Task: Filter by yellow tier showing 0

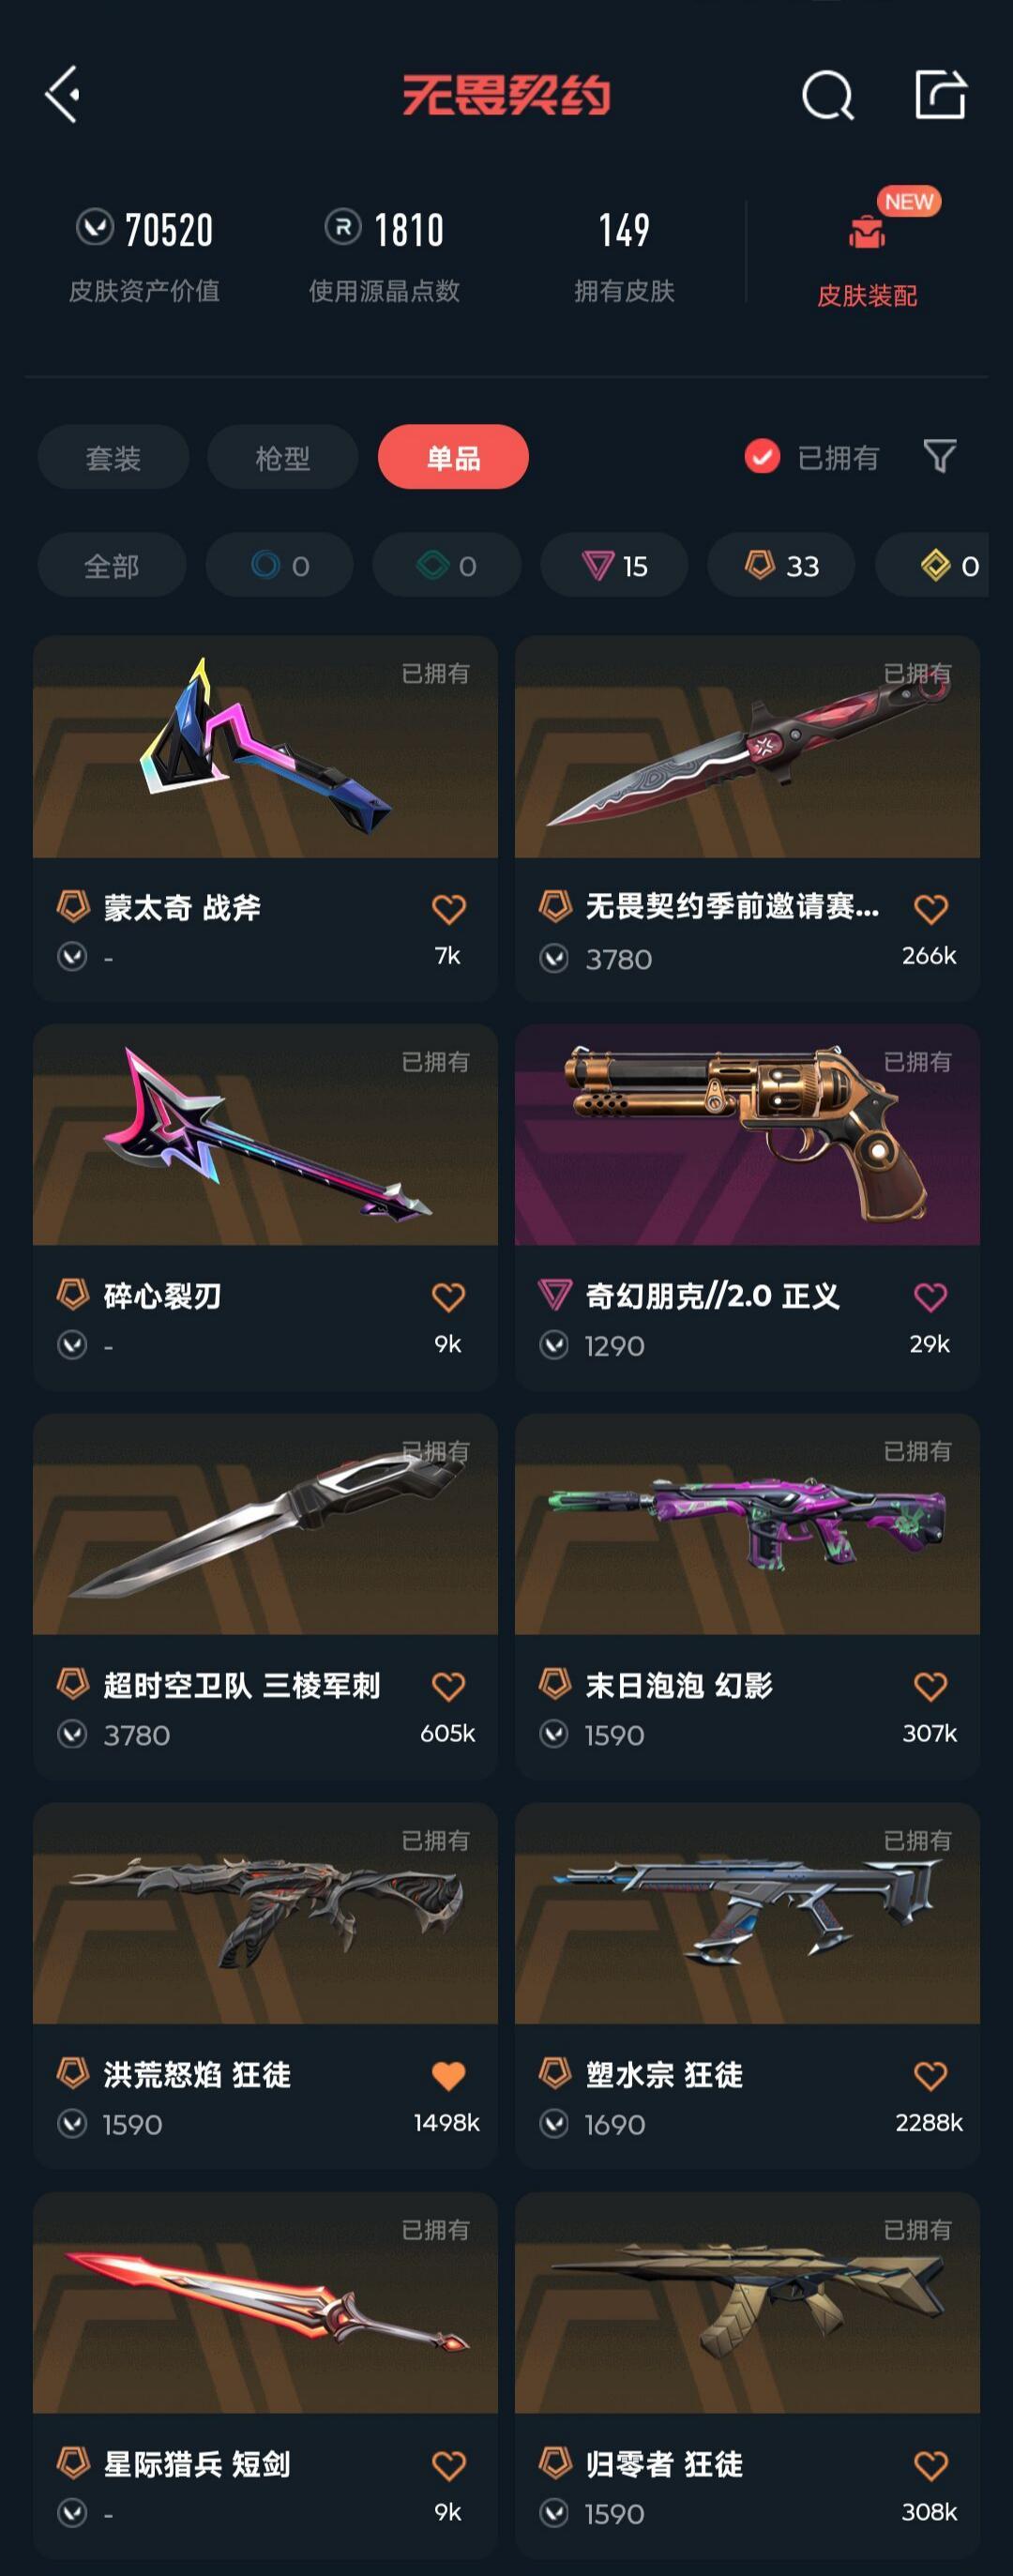Action: (x=932, y=566)
